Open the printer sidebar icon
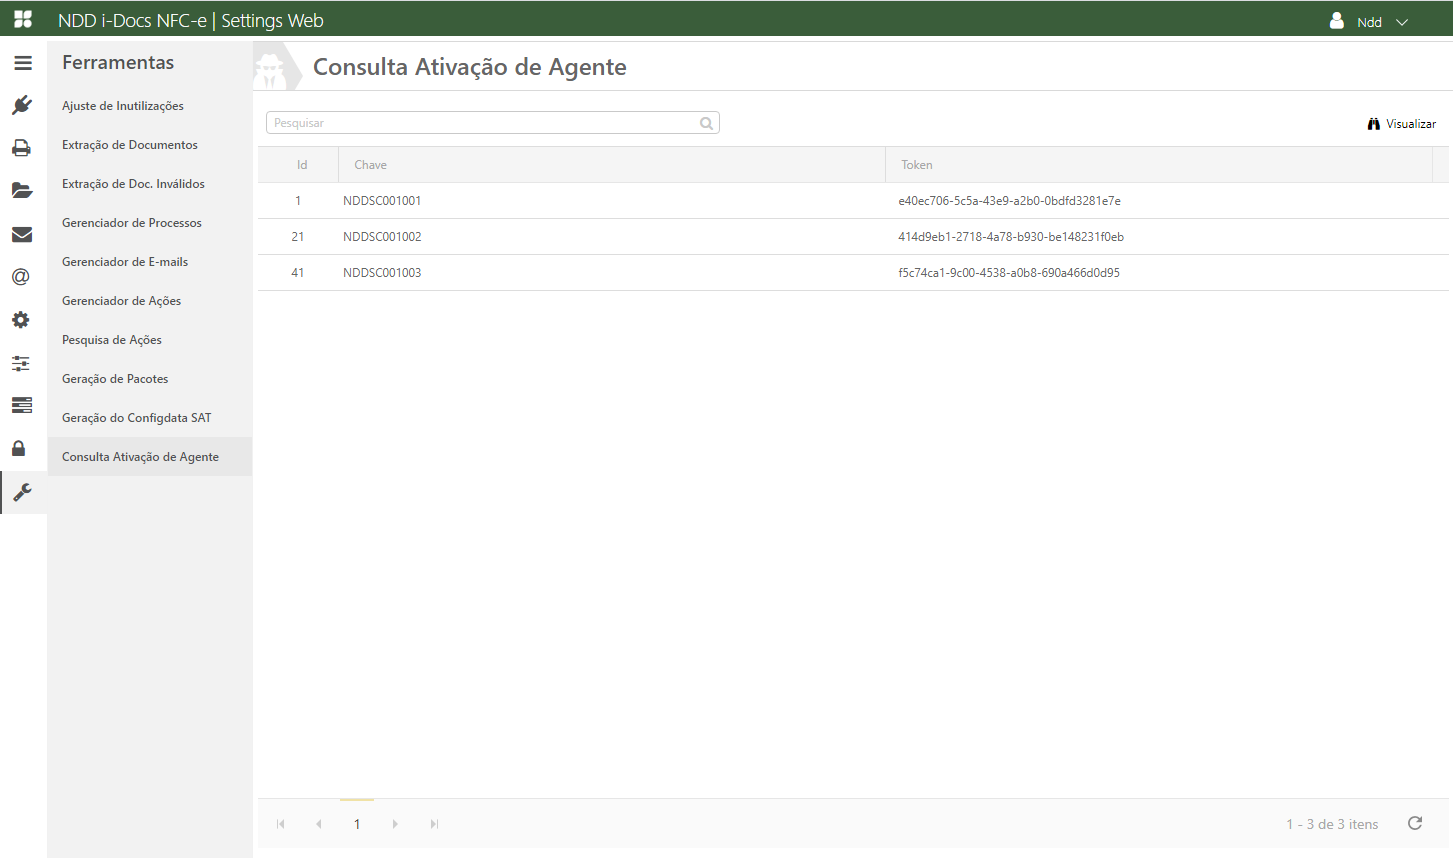1453x858 pixels. [x=22, y=148]
